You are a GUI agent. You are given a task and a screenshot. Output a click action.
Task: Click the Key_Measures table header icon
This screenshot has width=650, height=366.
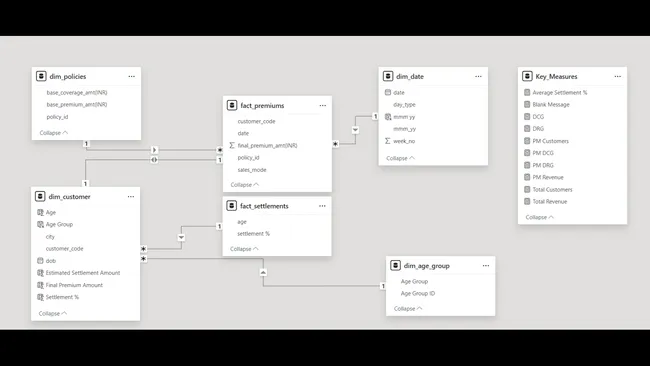(527, 76)
